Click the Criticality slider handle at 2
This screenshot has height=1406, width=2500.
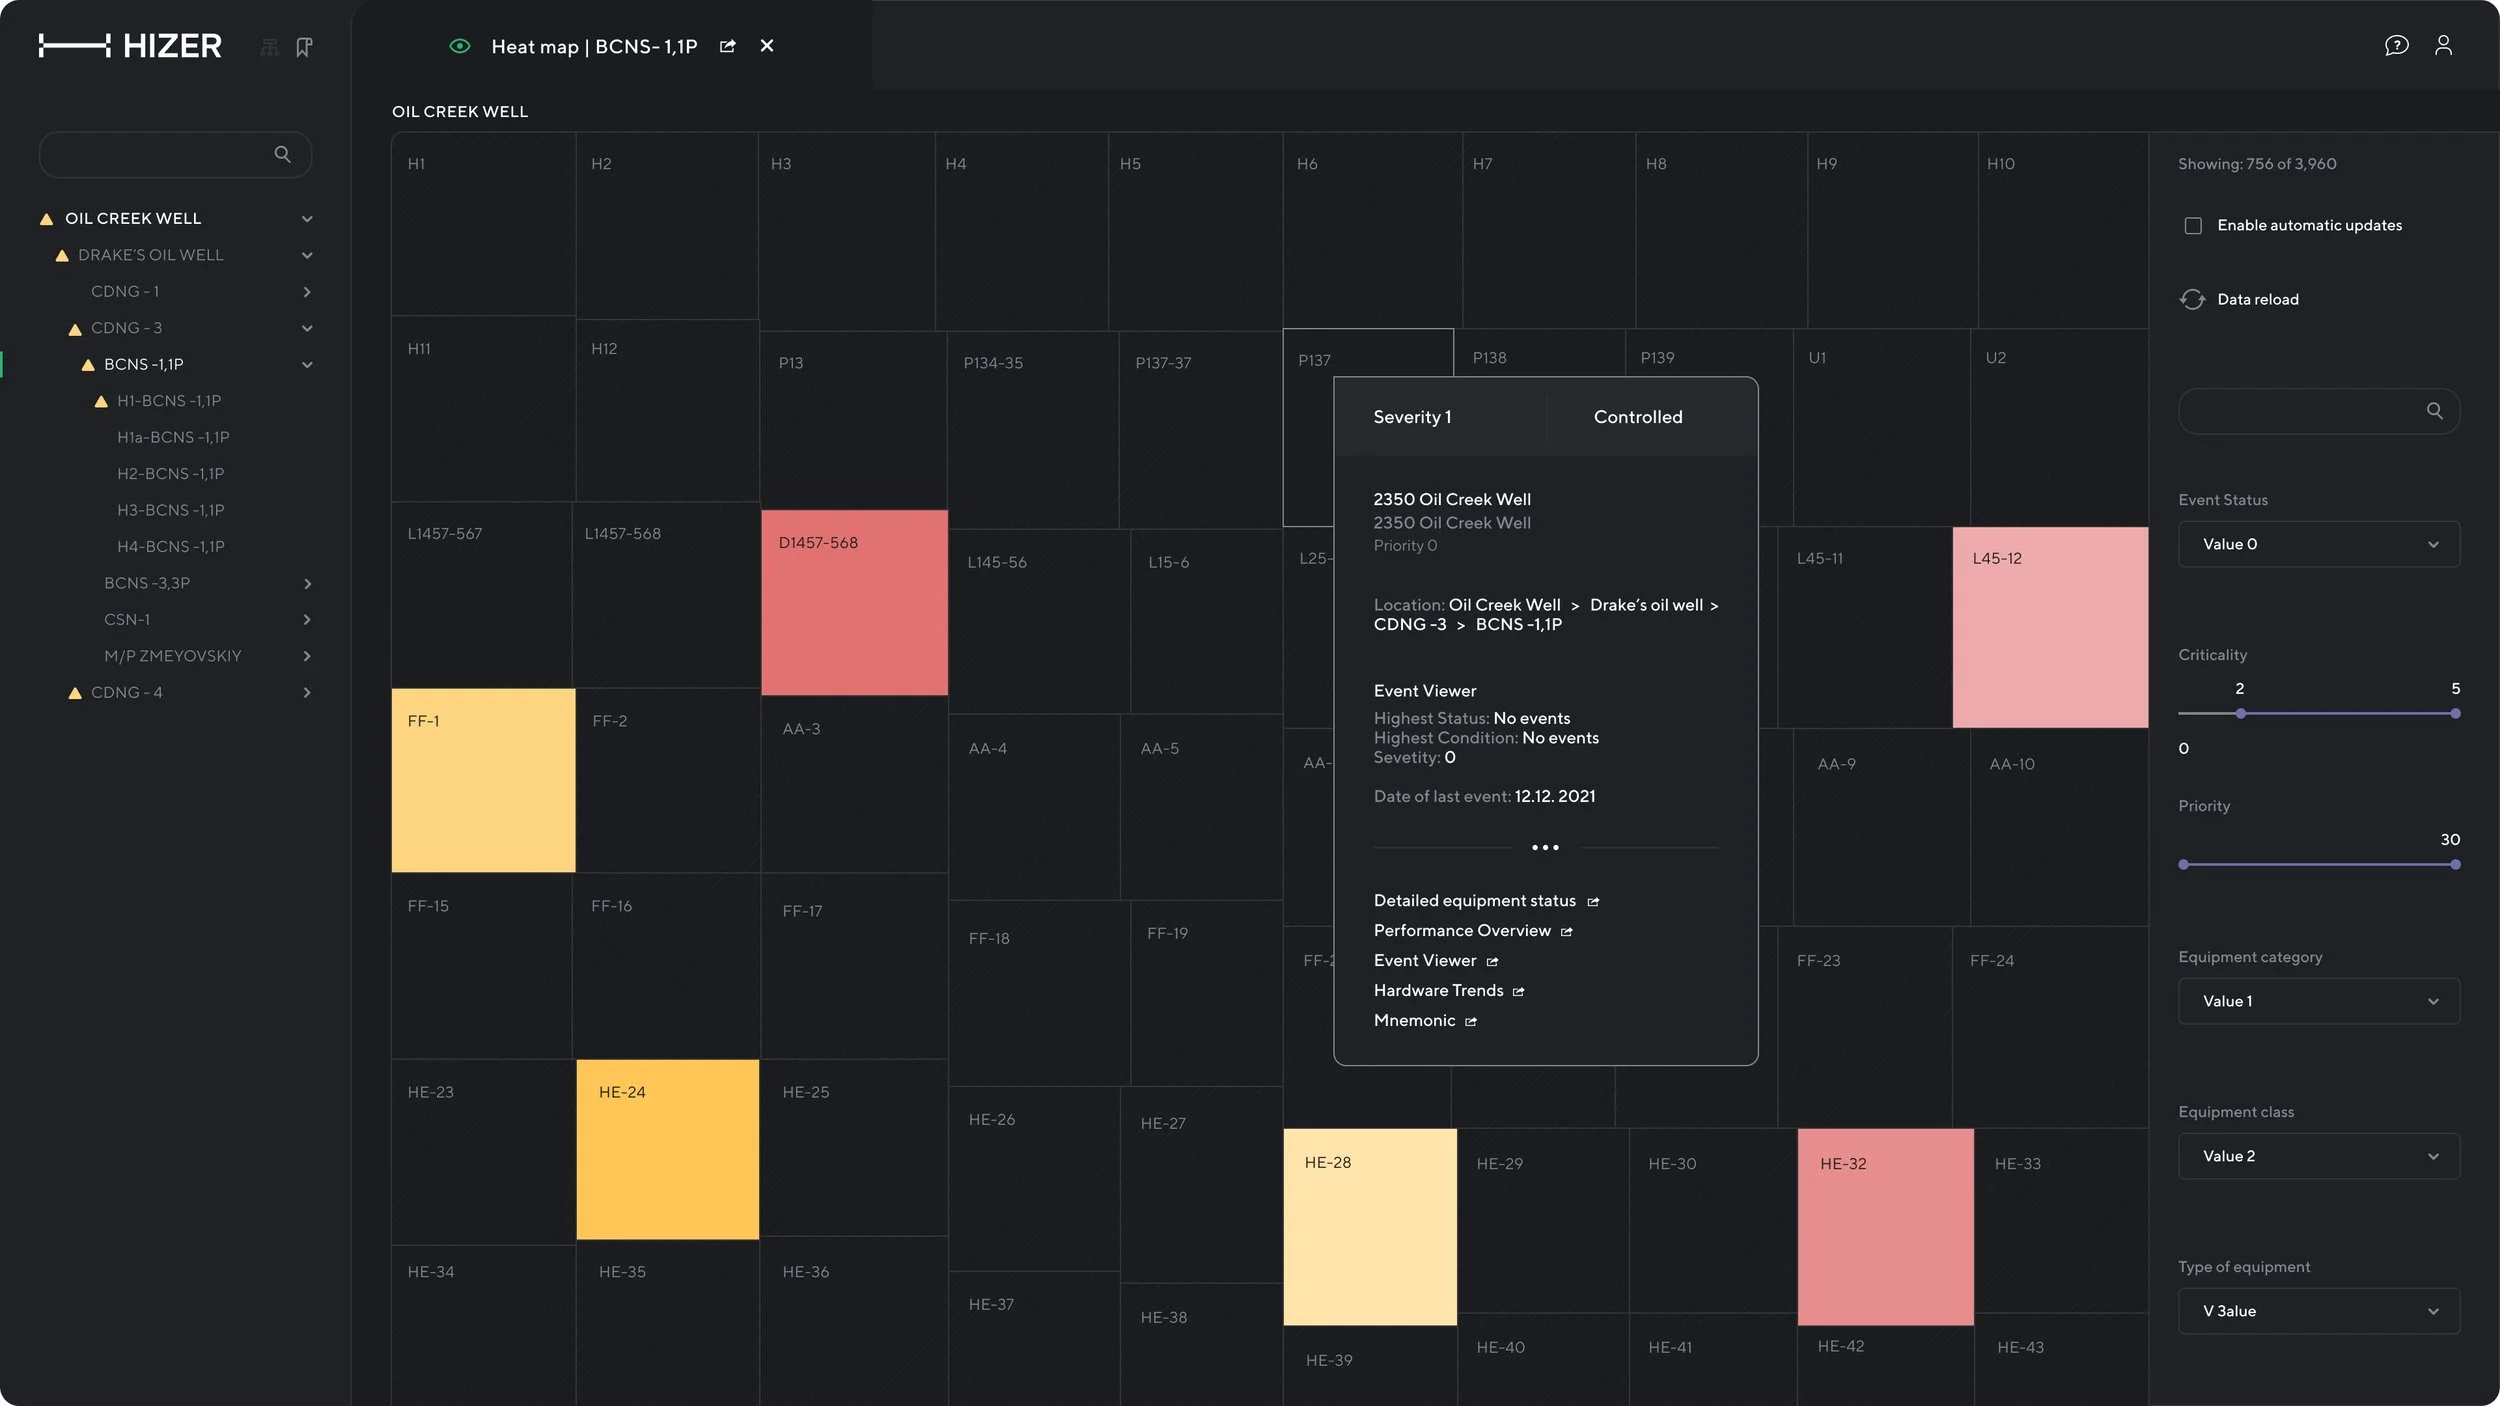[2240, 713]
